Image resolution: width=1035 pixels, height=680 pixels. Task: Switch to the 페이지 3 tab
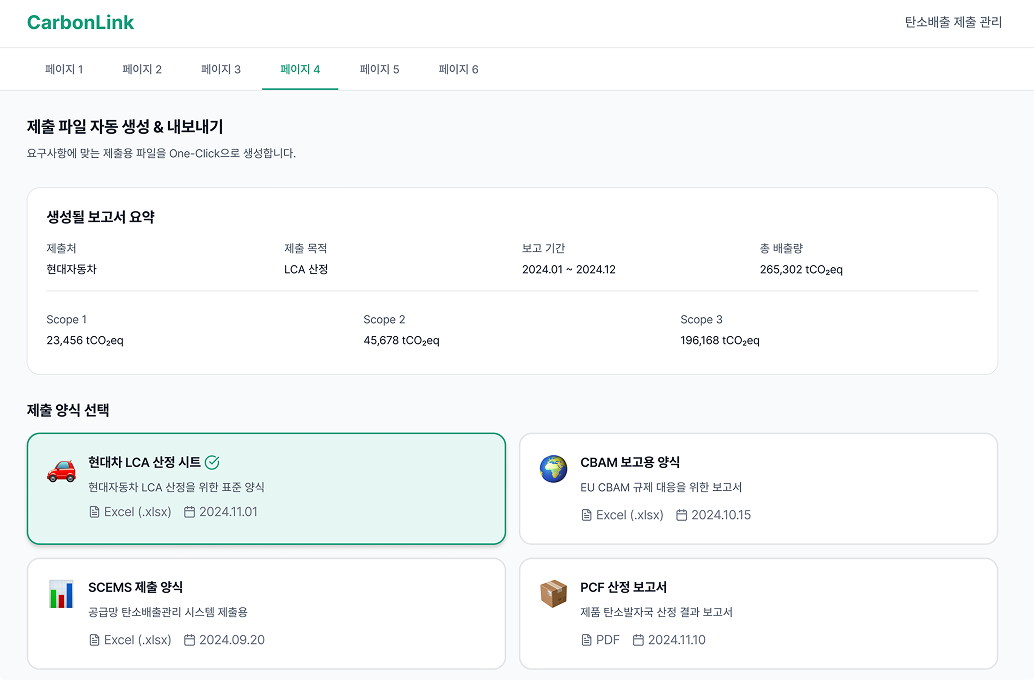[220, 69]
